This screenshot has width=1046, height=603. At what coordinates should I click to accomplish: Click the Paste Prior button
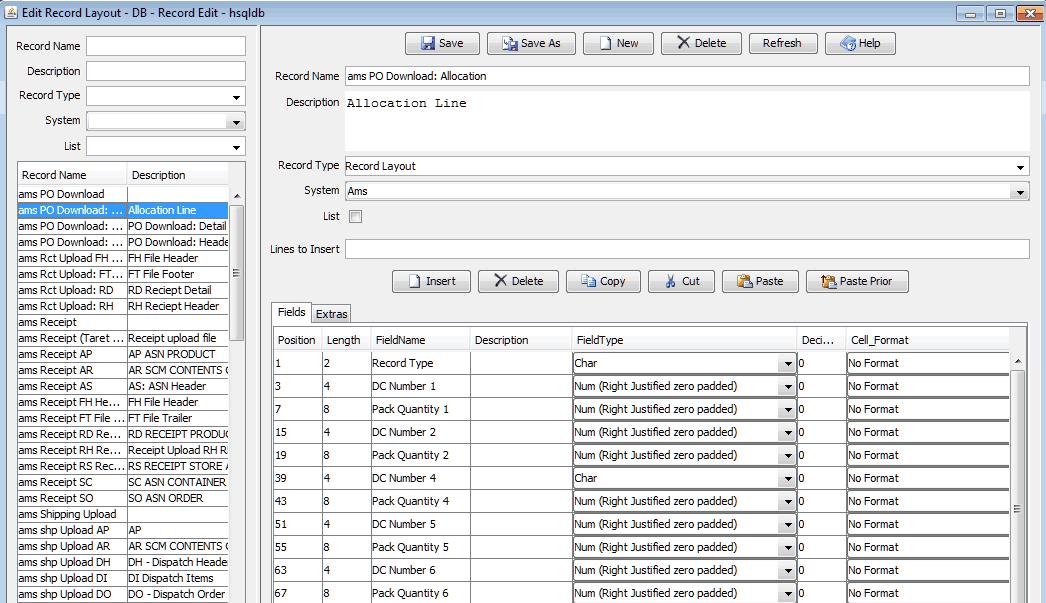(x=857, y=281)
